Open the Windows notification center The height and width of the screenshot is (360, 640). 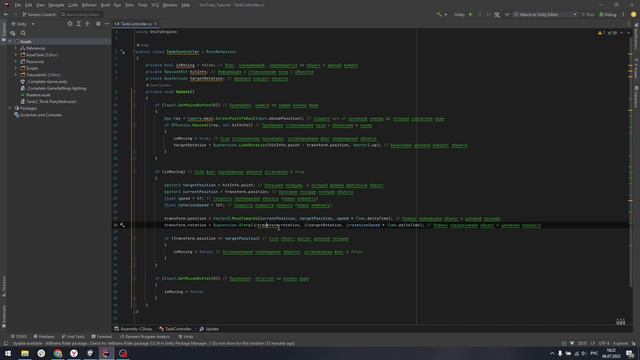(630, 353)
